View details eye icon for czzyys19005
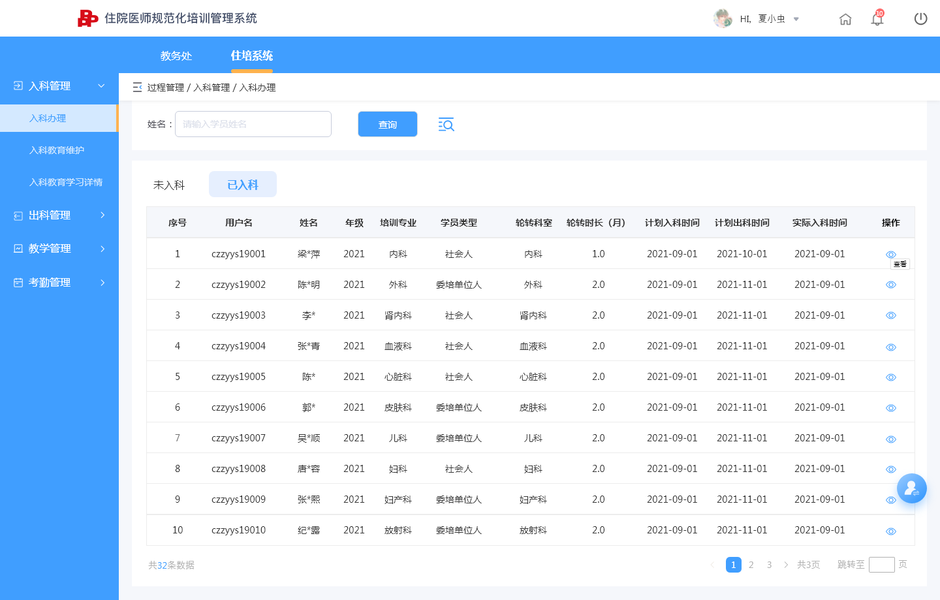This screenshot has height=600, width=940. pos(891,378)
